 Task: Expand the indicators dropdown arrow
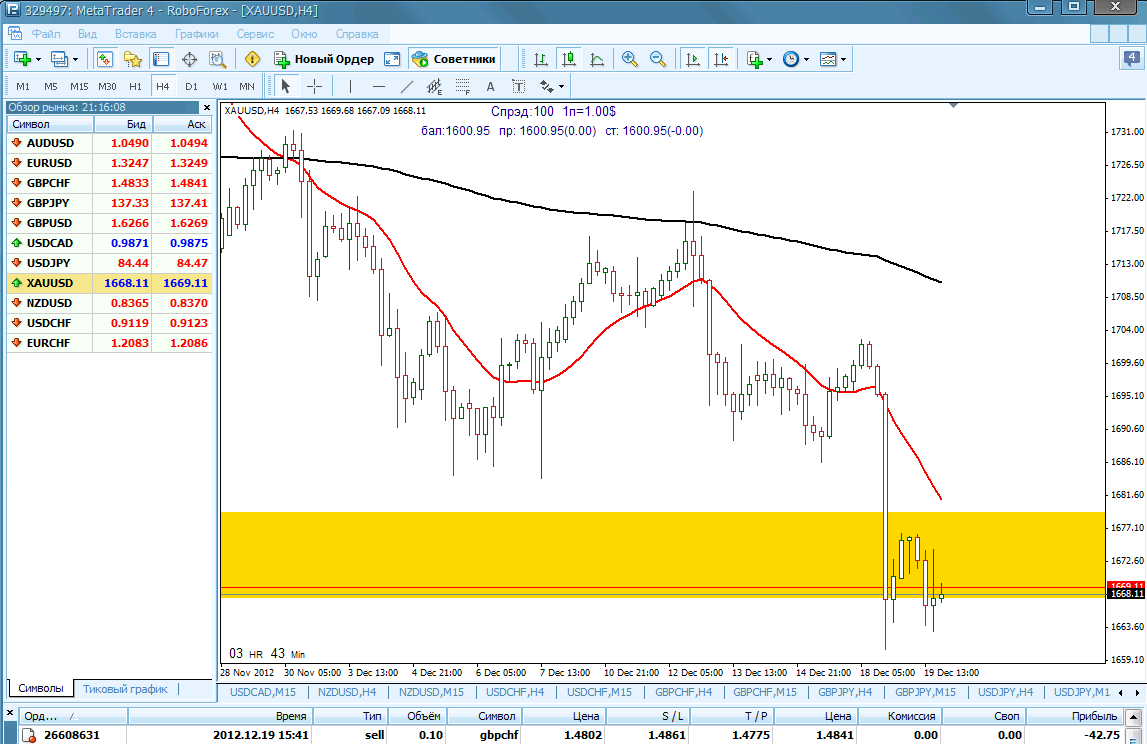[770, 60]
